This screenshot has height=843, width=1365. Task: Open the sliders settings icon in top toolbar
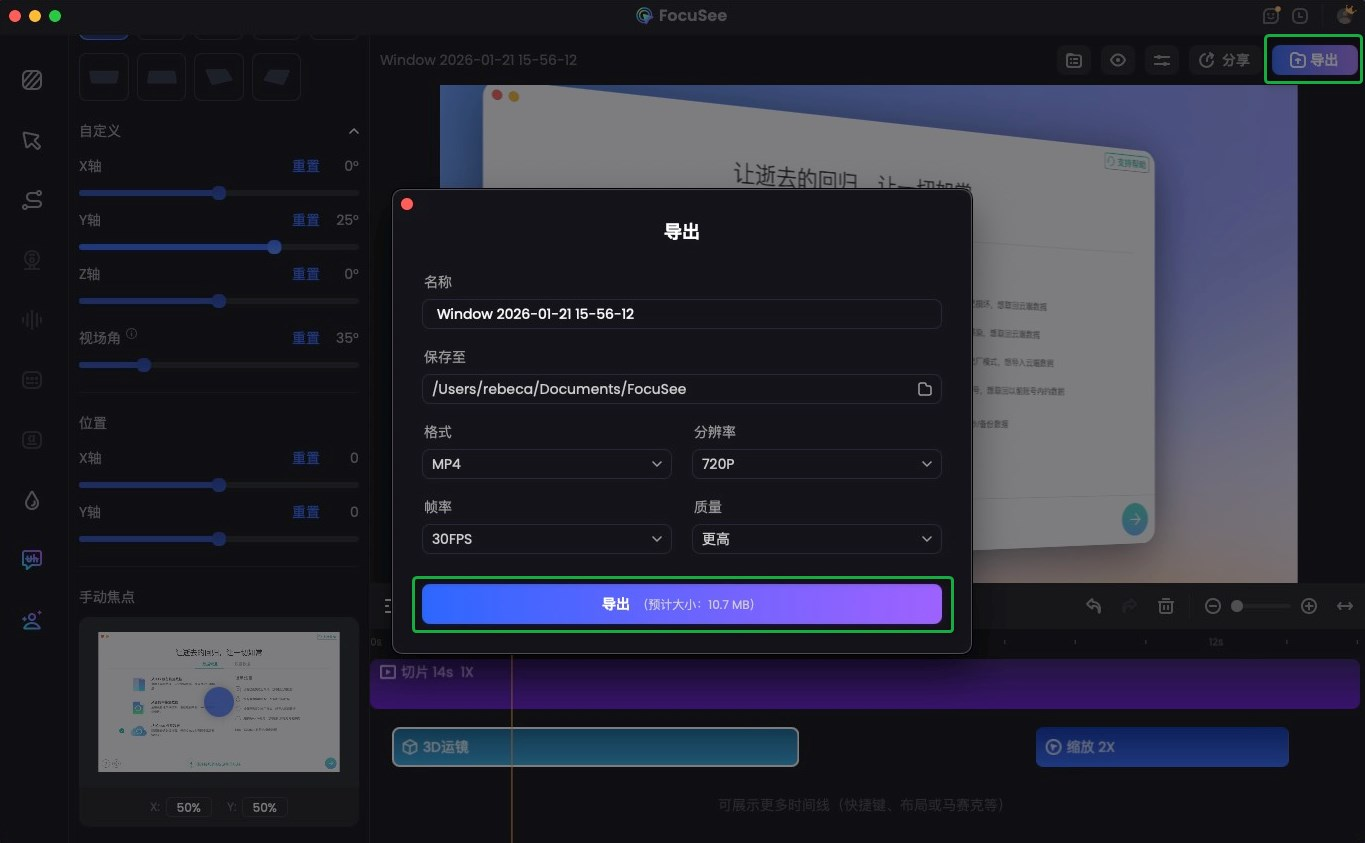tap(1162, 61)
